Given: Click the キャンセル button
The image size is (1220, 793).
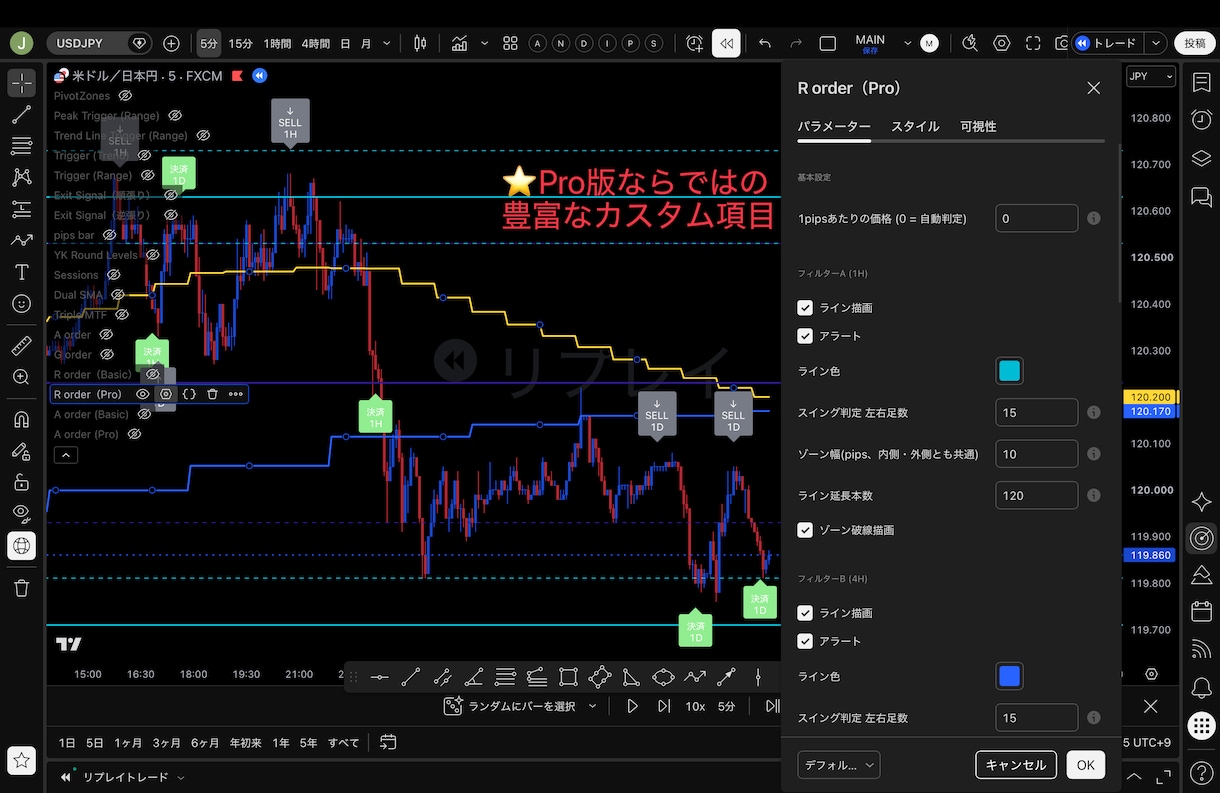Looking at the screenshot, I should pos(1016,765).
